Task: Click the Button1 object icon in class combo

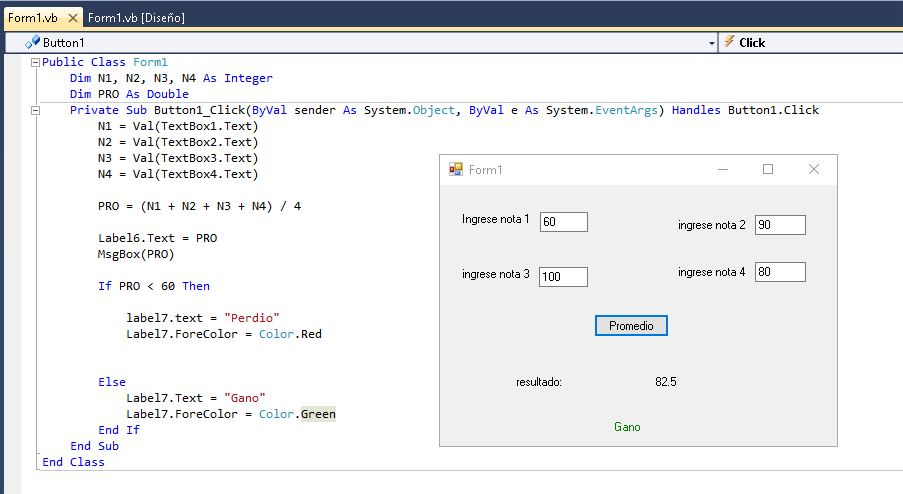Action: 32,43
